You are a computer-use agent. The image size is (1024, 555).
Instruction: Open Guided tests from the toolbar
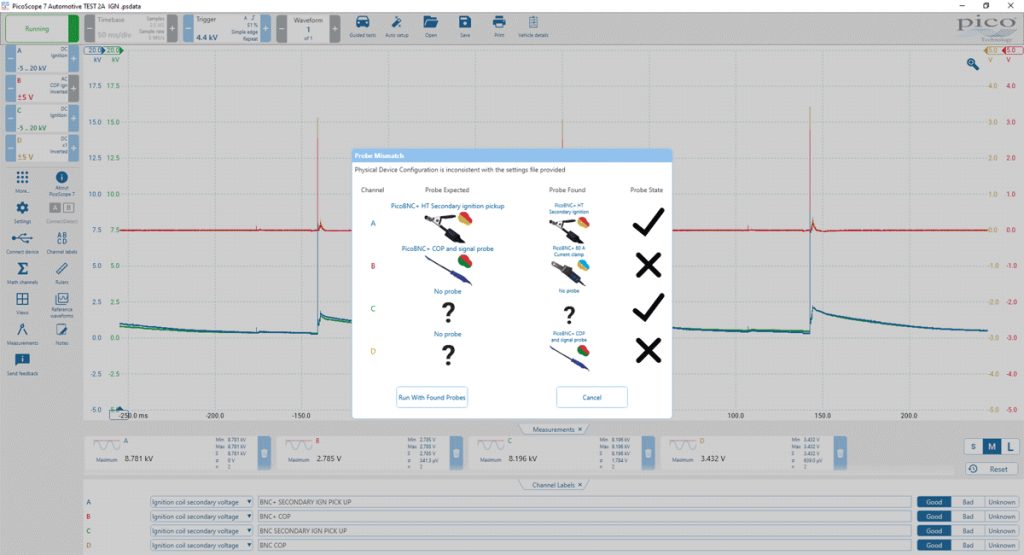tap(362, 26)
